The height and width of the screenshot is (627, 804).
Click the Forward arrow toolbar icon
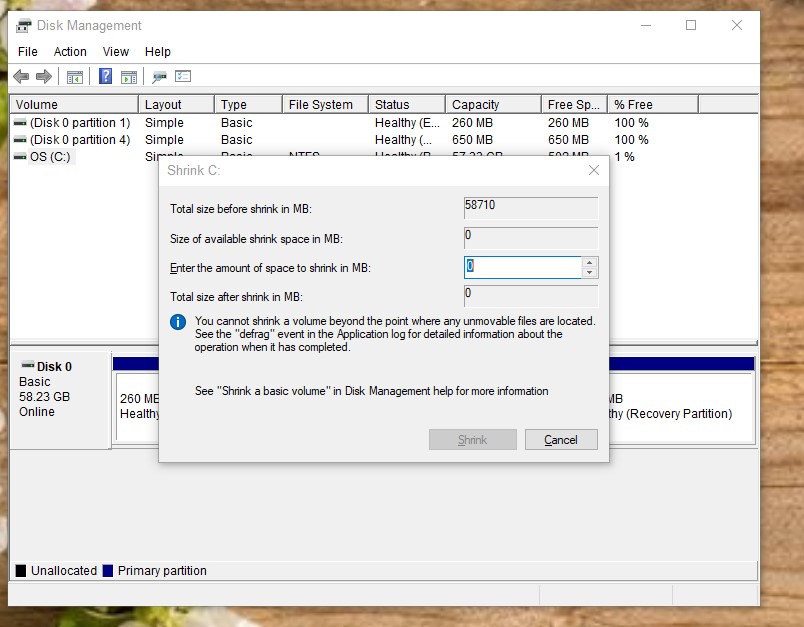coord(44,77)
